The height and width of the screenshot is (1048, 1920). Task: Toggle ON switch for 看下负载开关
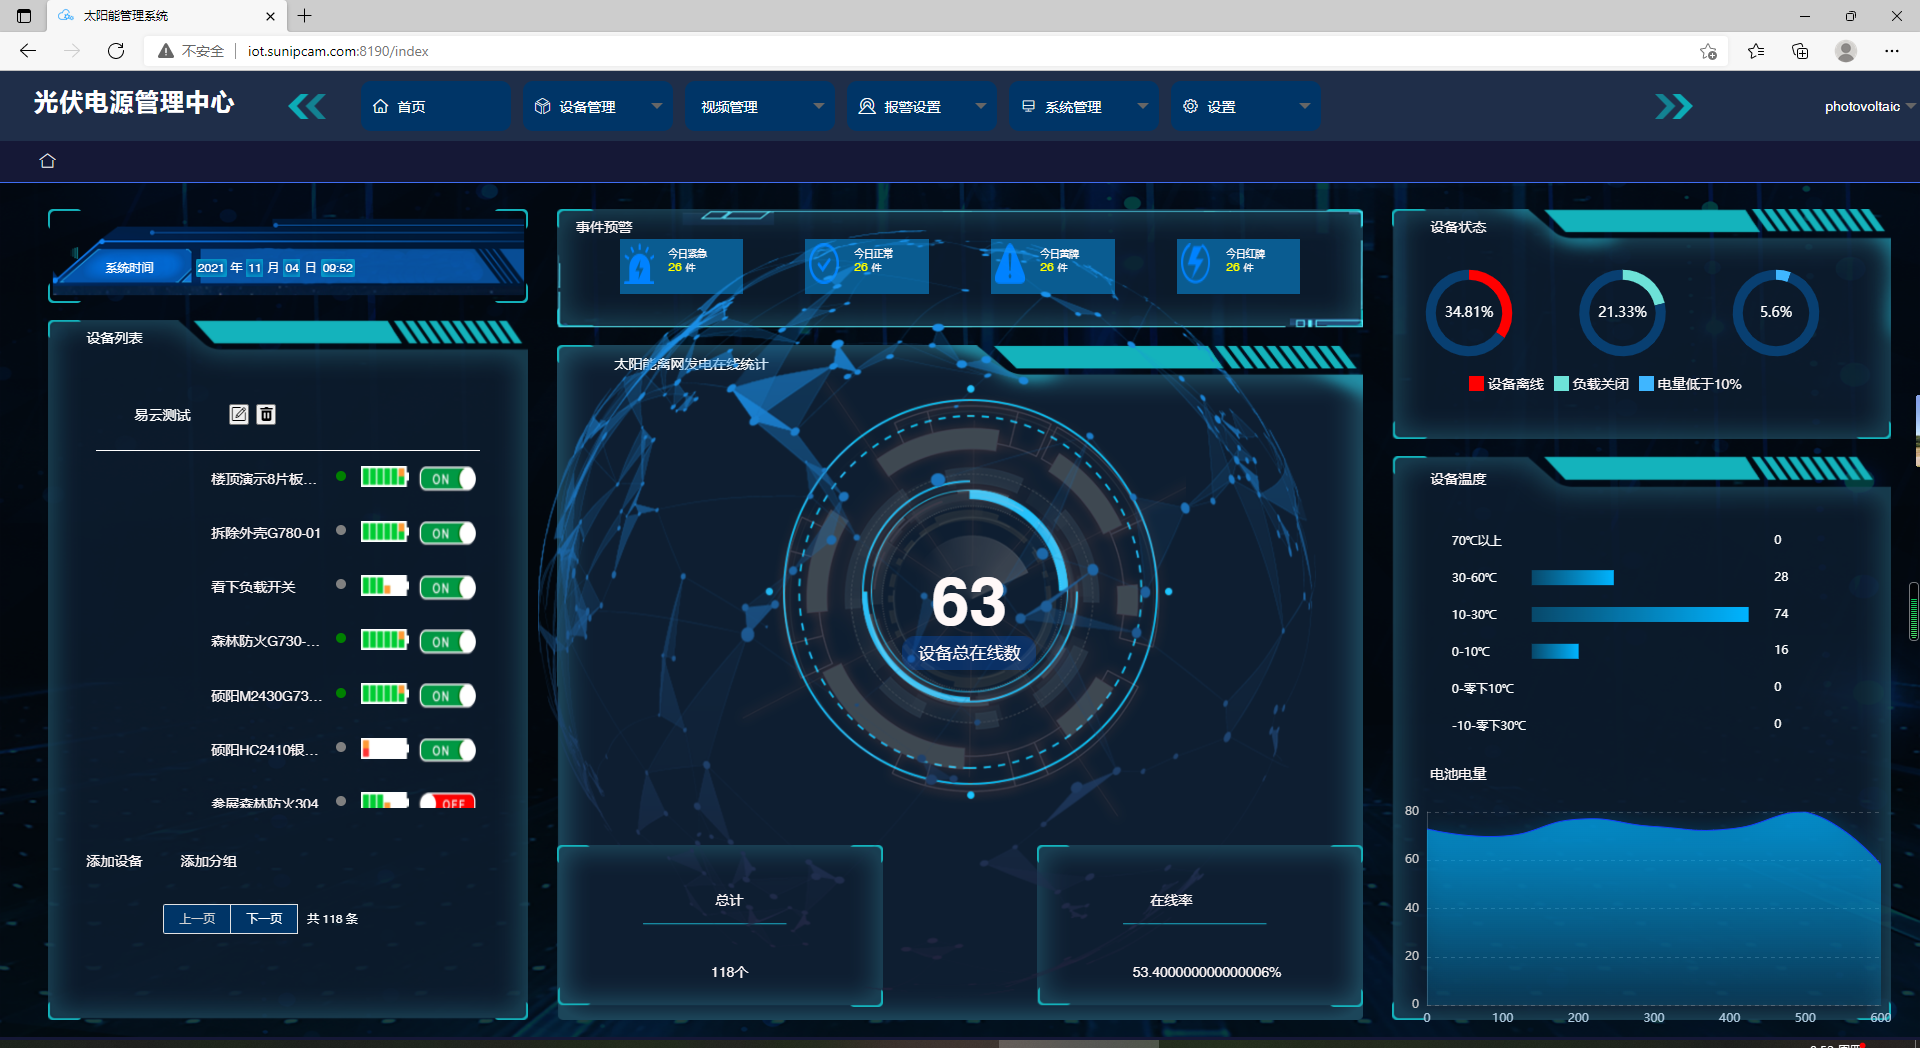coord(447,588)
